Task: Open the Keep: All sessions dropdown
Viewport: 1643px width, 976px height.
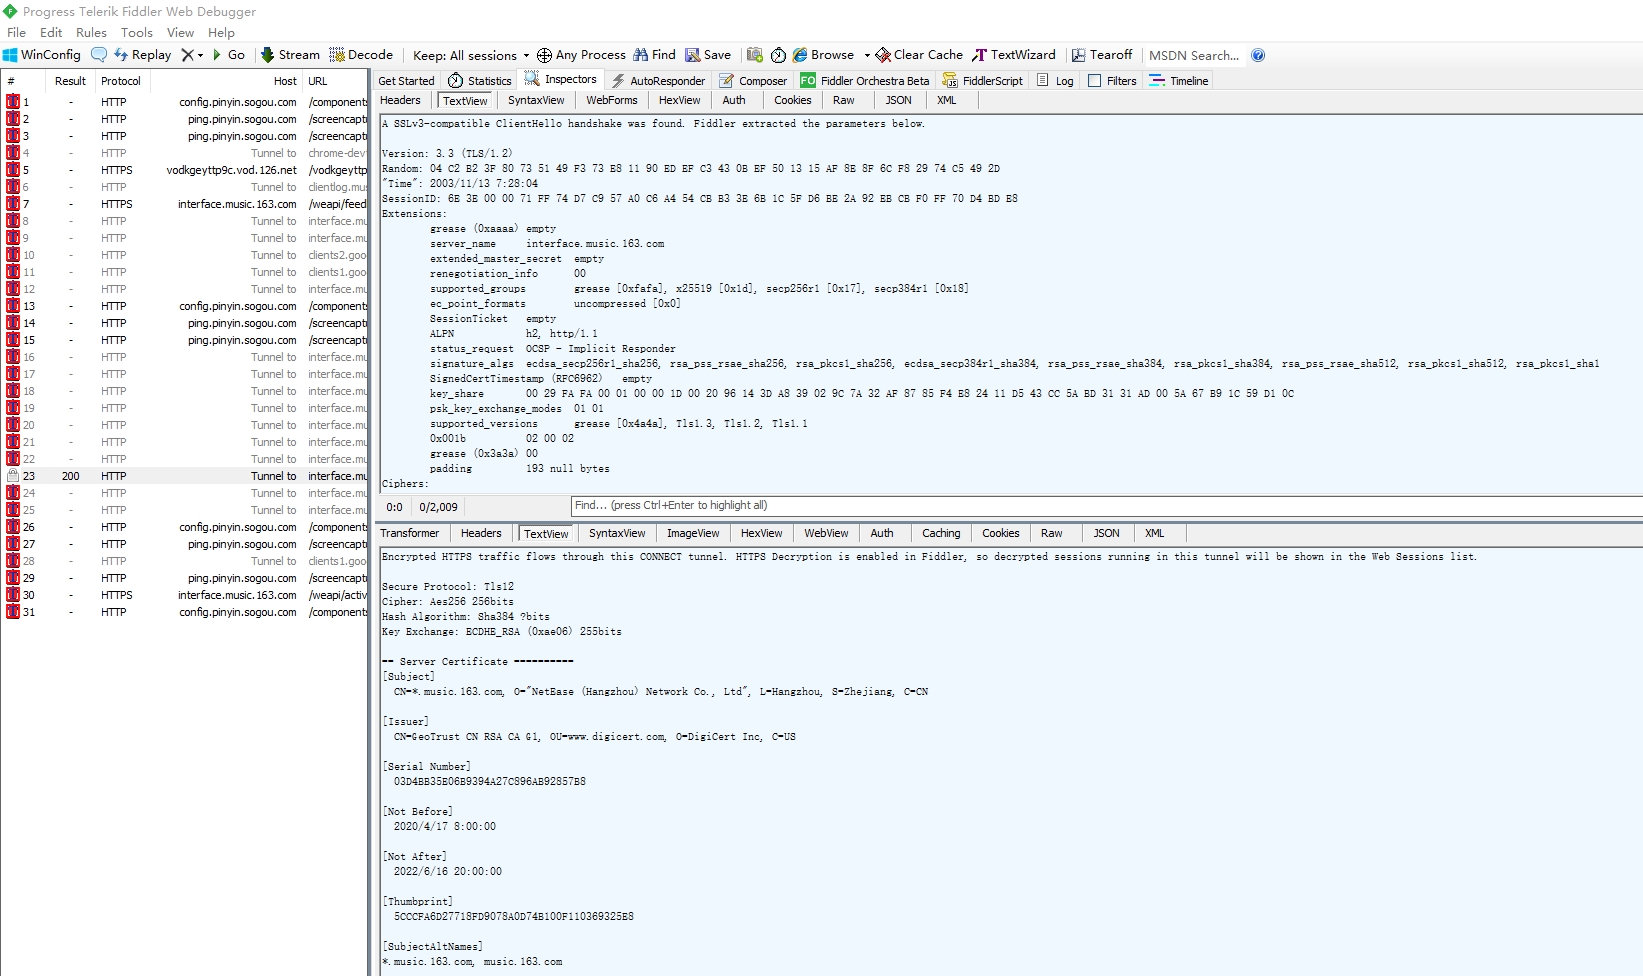Action: tap(471, 55)
